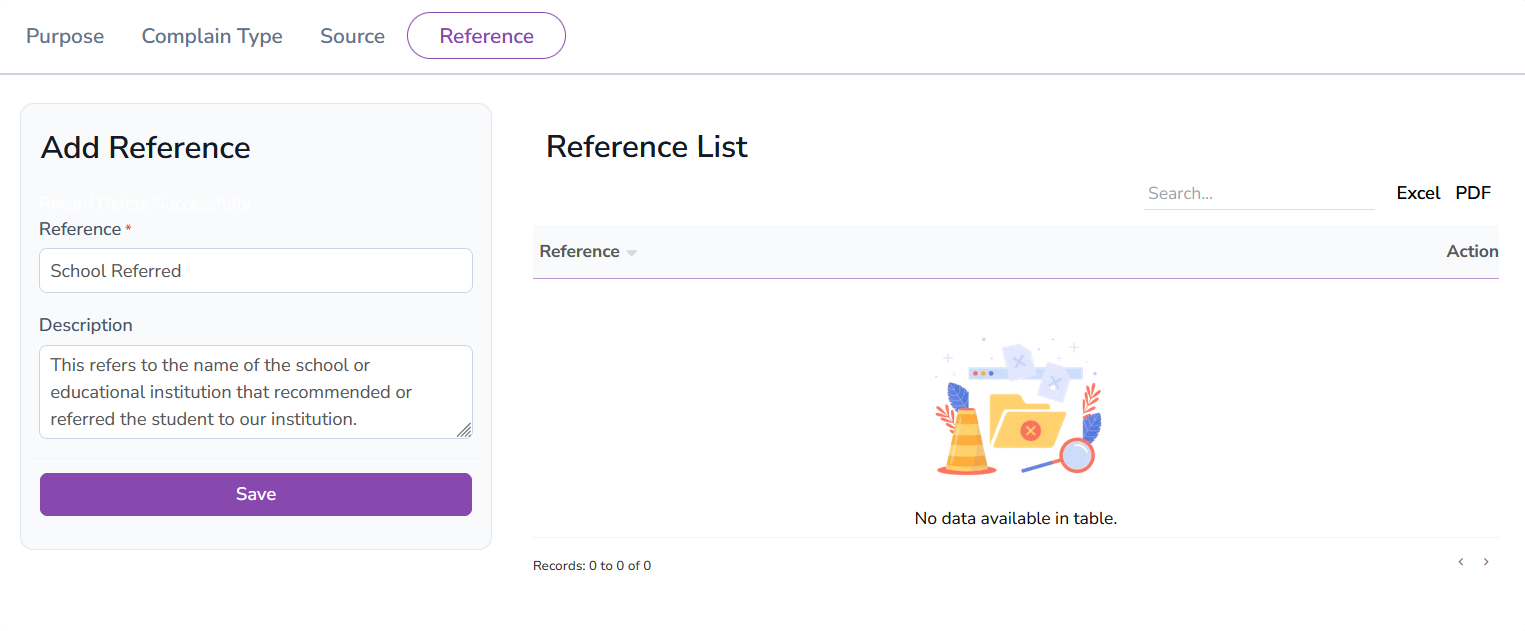Click the Records count label
The height and width of the screenshot is (631, 1525).
point(592,565)
